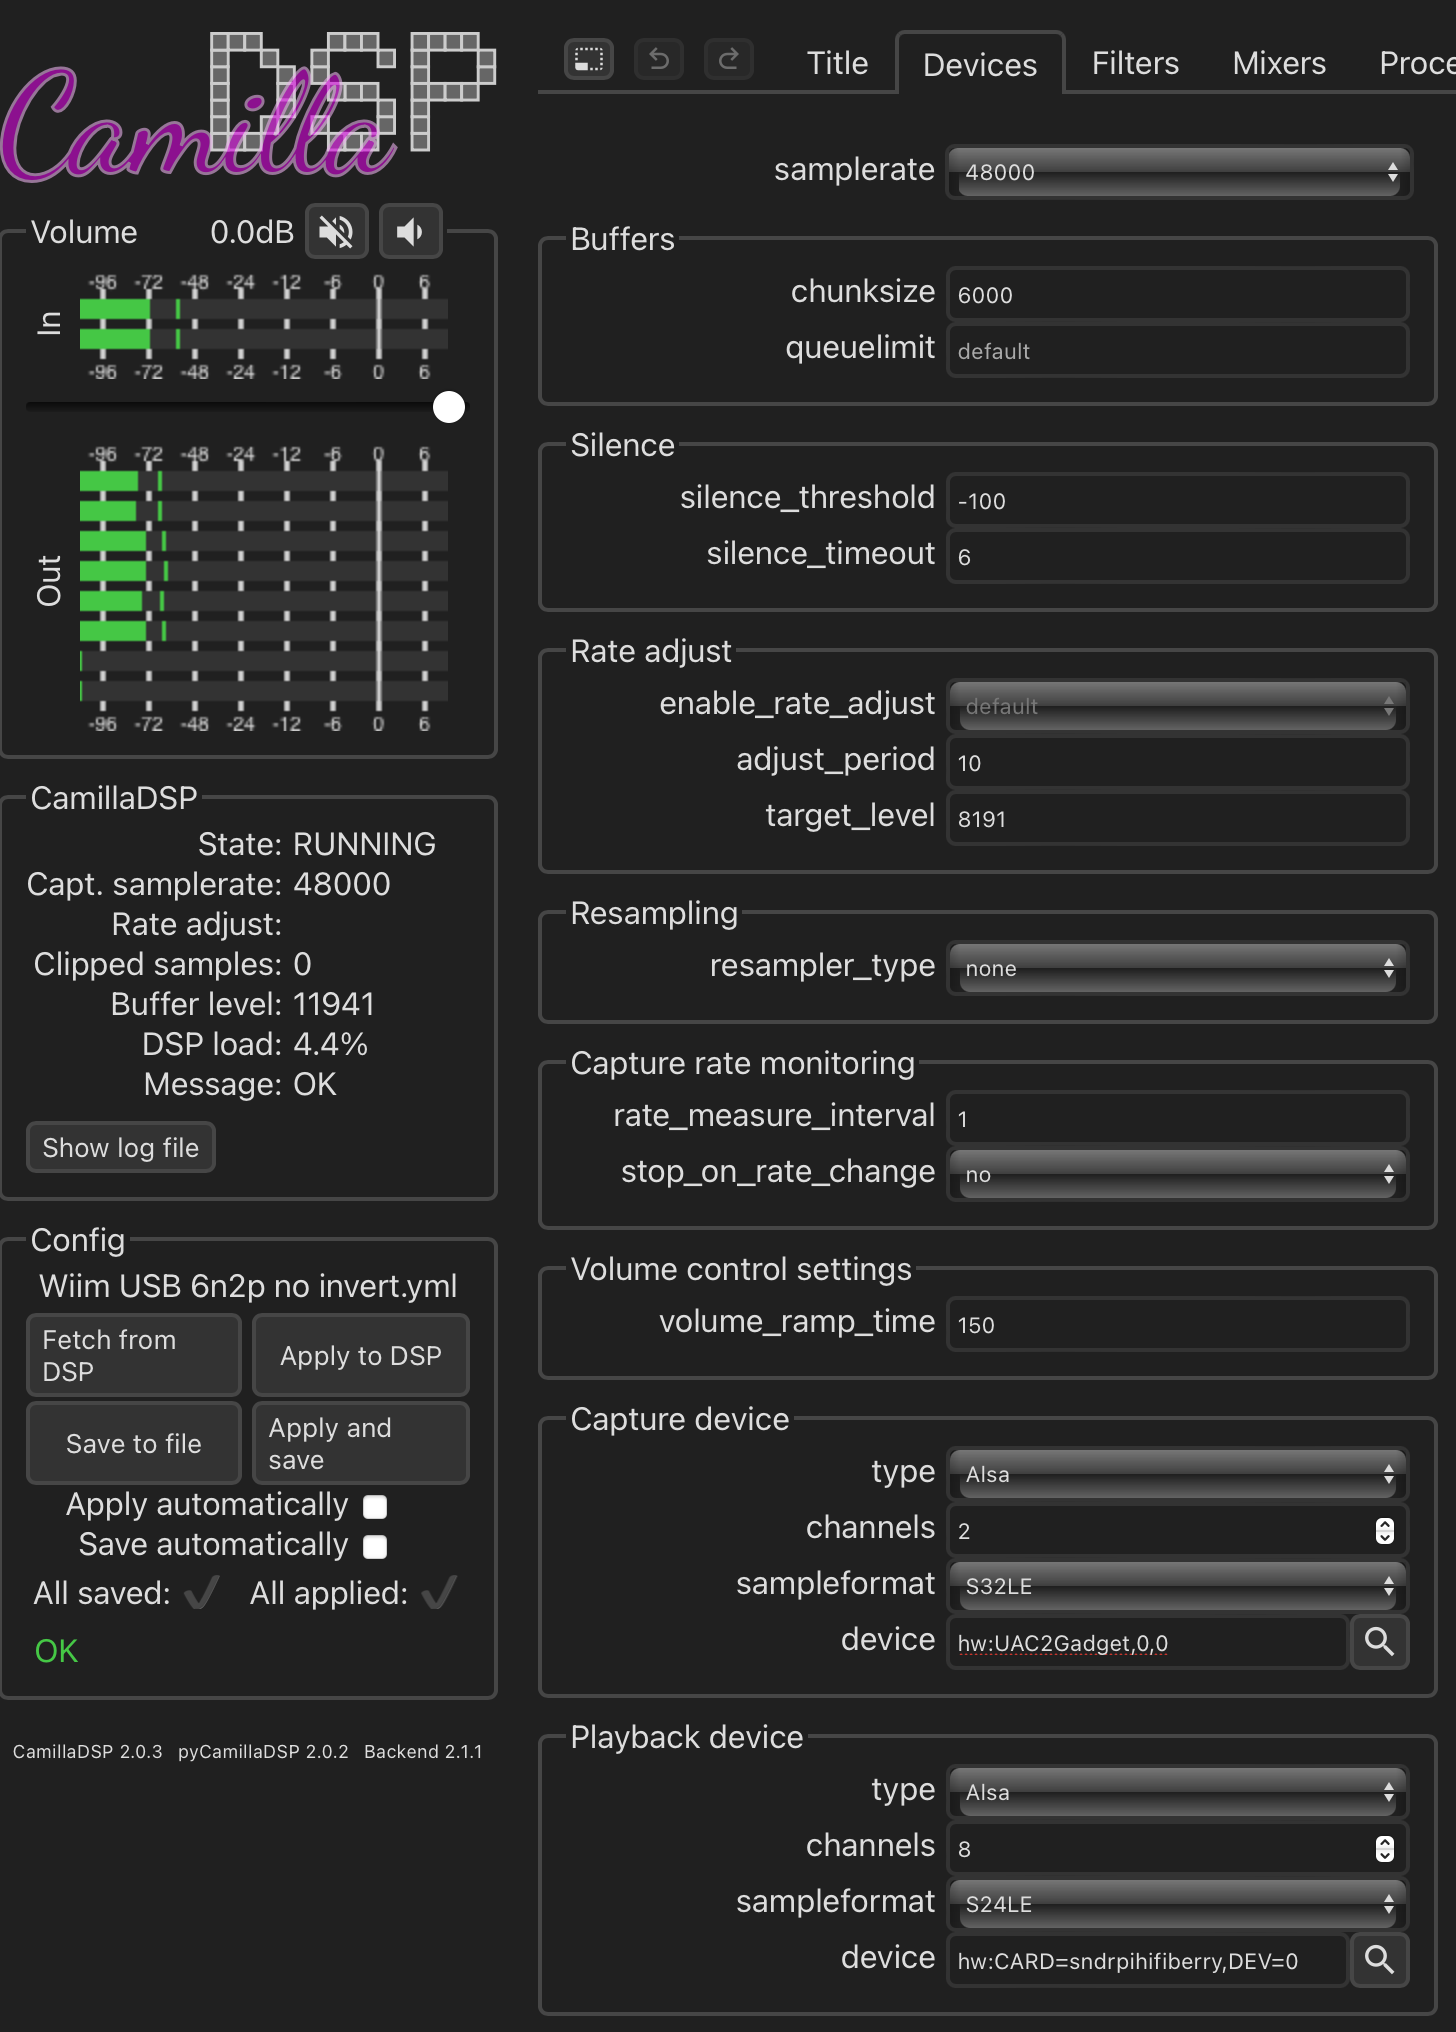The height and width of the screenshot is (2032, 1456).
Task: Mute the volume with the crossed speaker icon
Action: coord(337,232)
